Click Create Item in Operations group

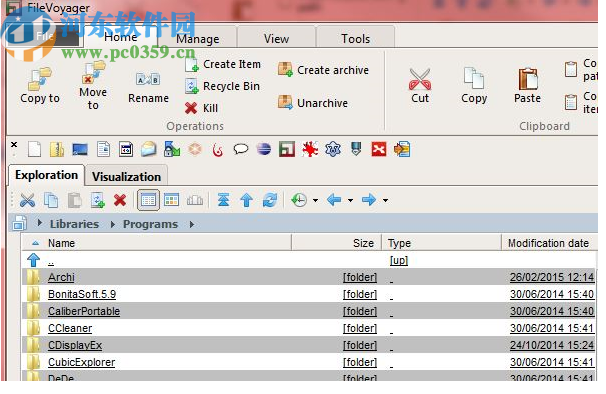point(223,65)
